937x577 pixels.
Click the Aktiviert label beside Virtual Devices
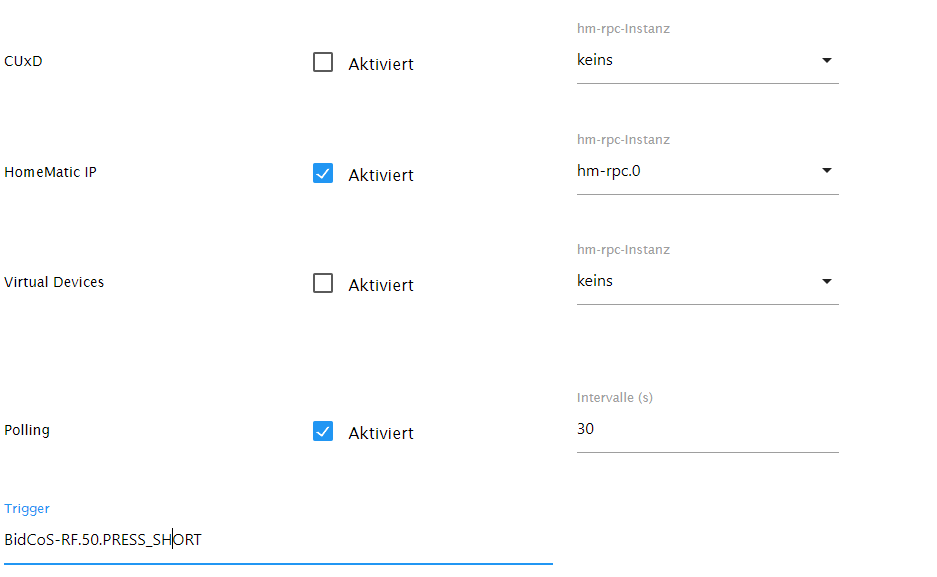click(380, 285)
